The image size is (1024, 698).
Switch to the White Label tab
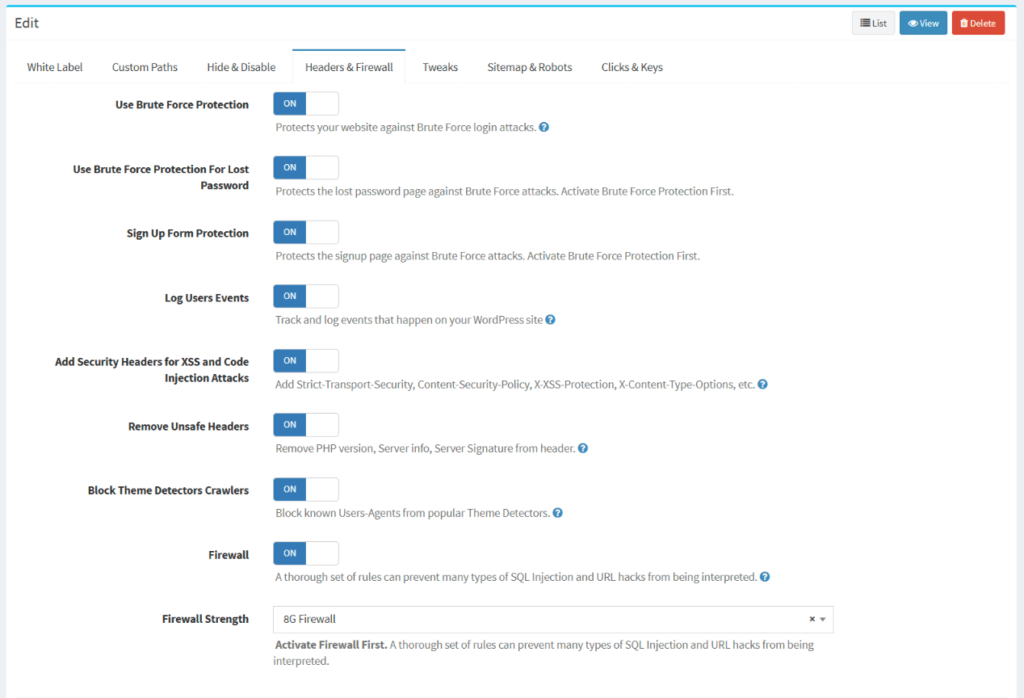click(55, 67)
